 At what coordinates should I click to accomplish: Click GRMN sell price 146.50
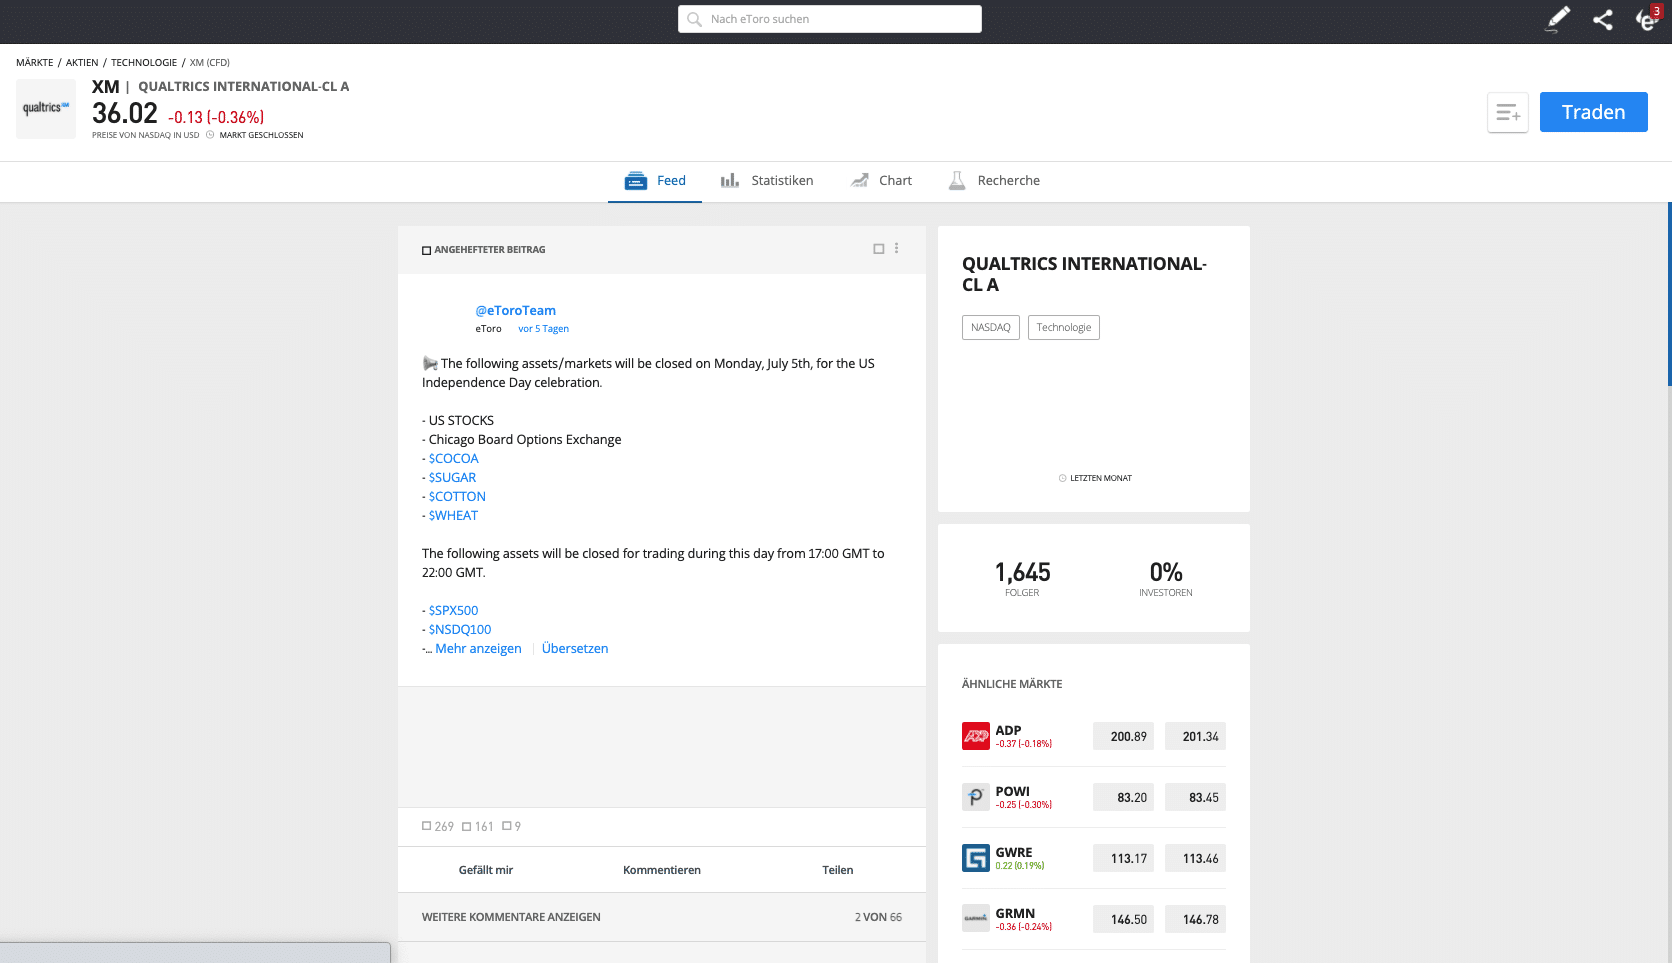tap(1123, 919)
